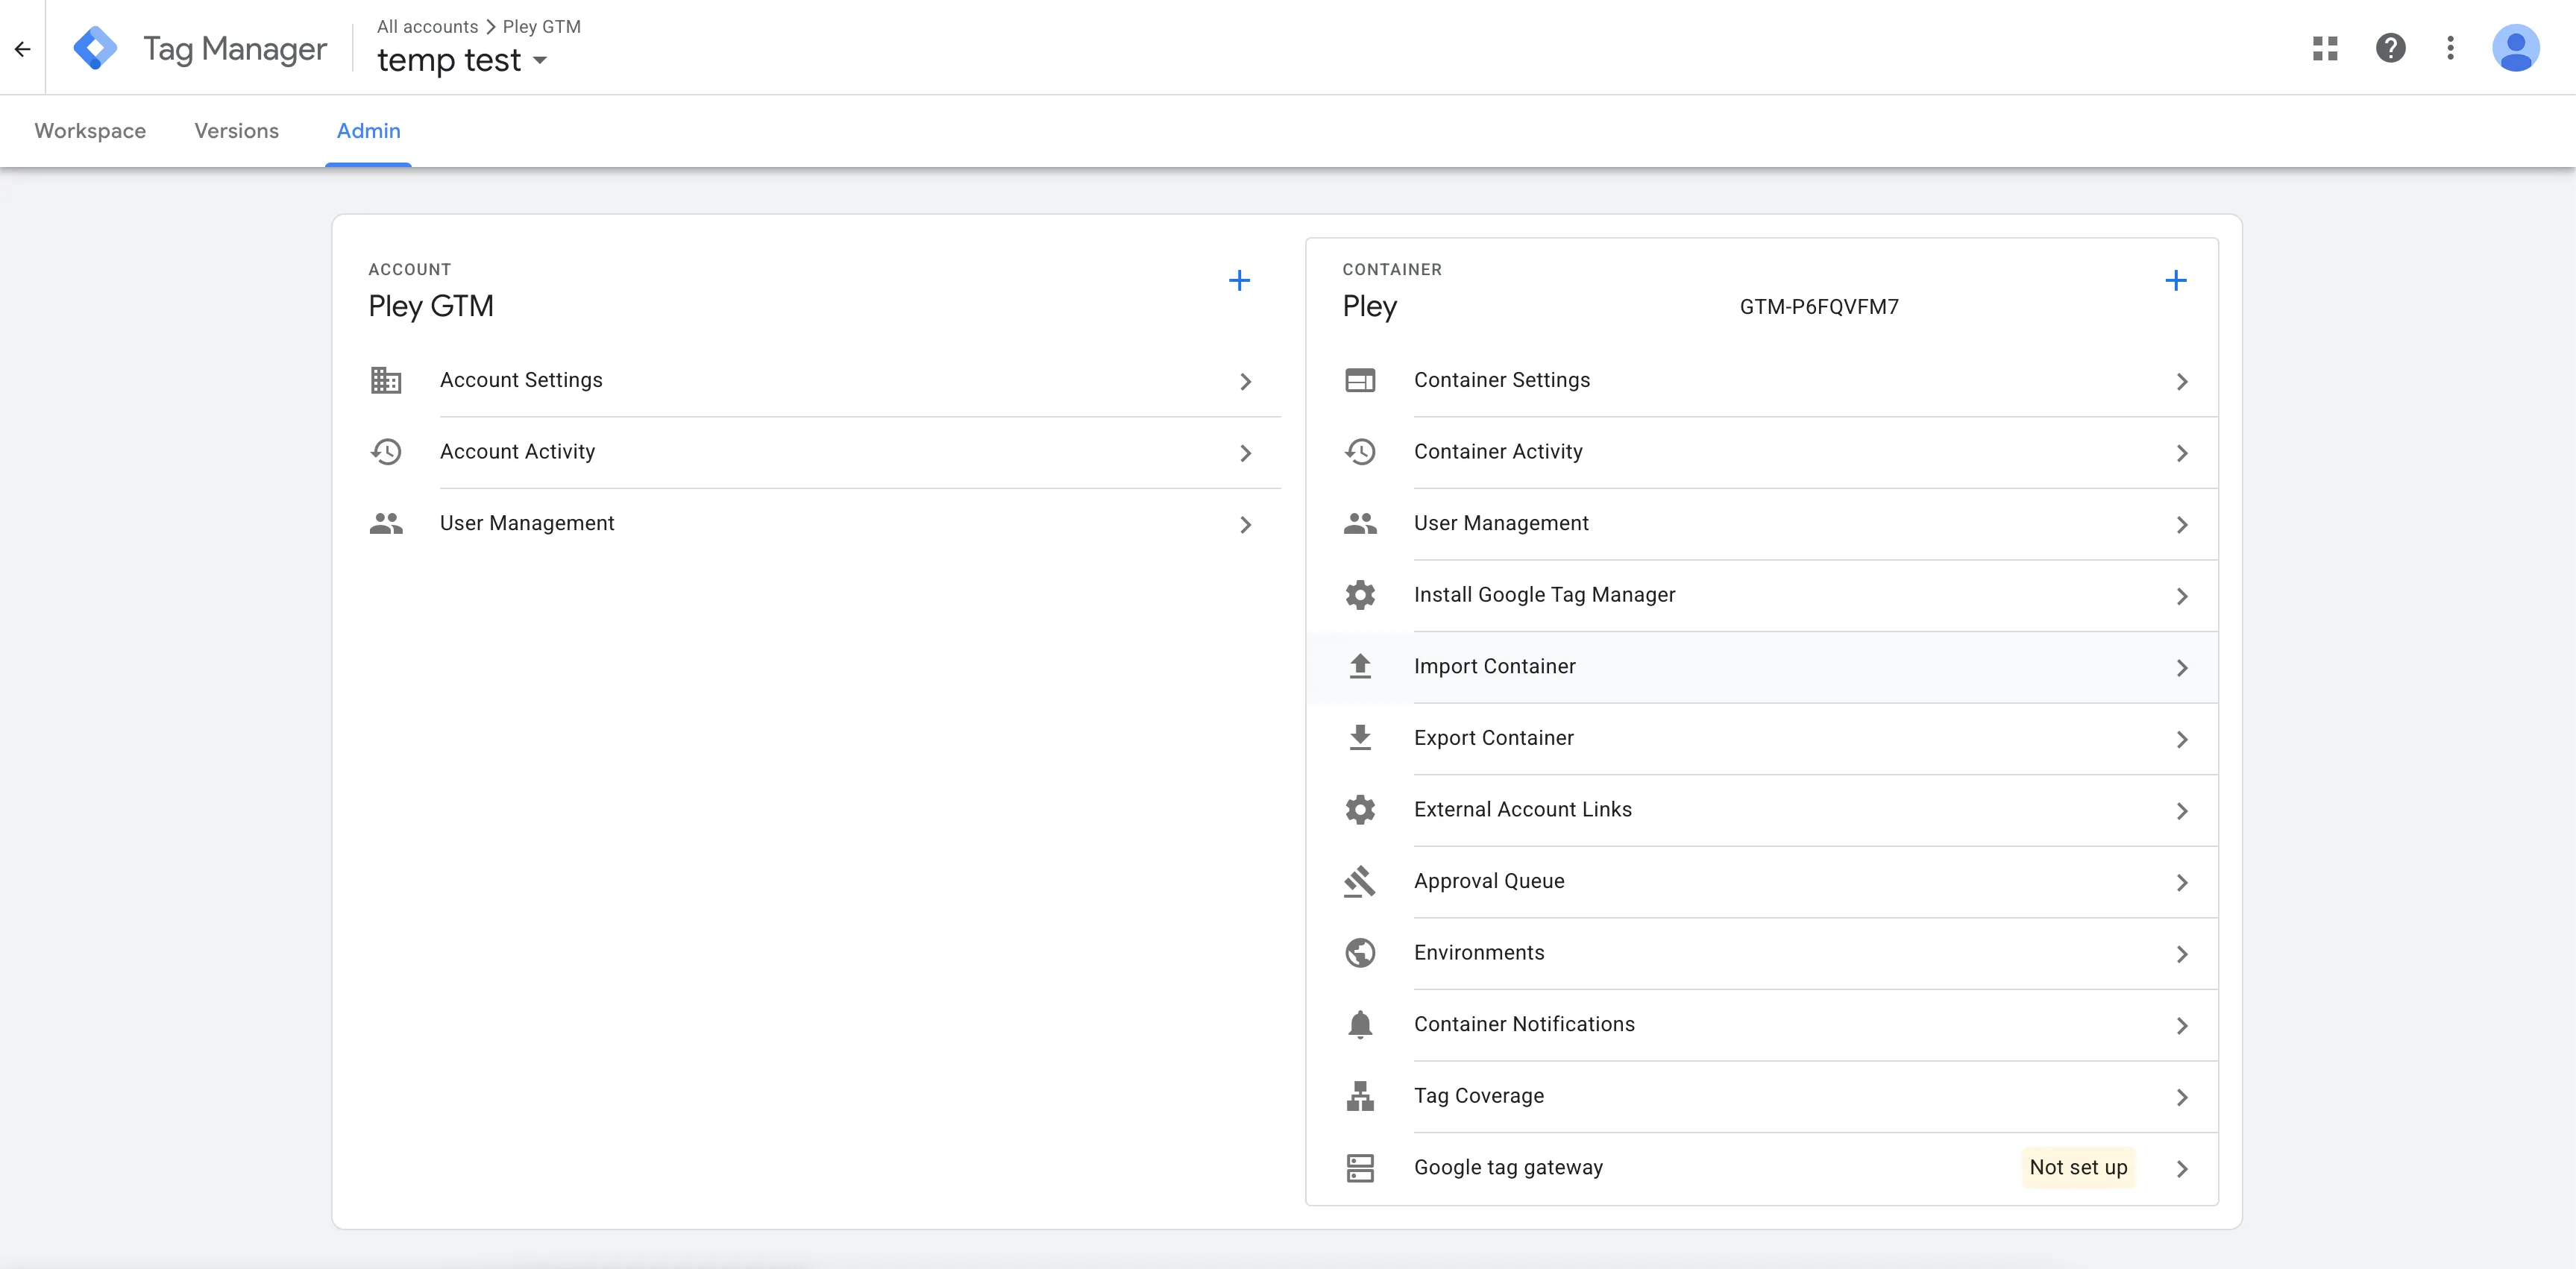Click the Tag Manager logo icon
Viewport: 2576px width, 1269px height.
pos(95,48)
